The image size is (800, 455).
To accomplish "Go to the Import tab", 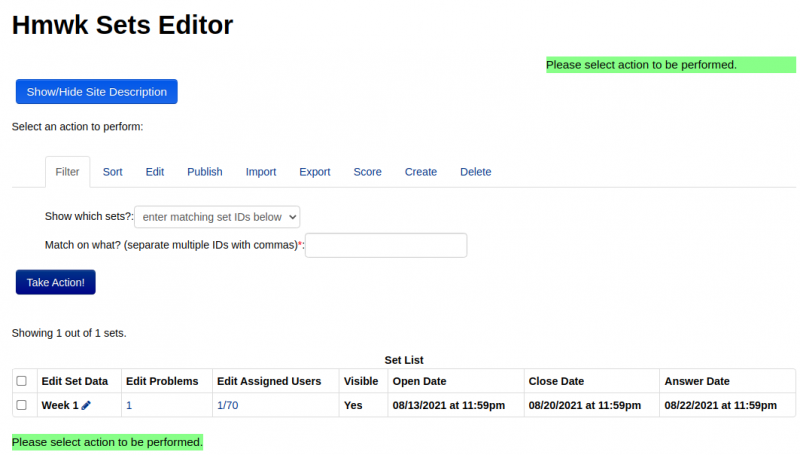I will click(261, 172).
